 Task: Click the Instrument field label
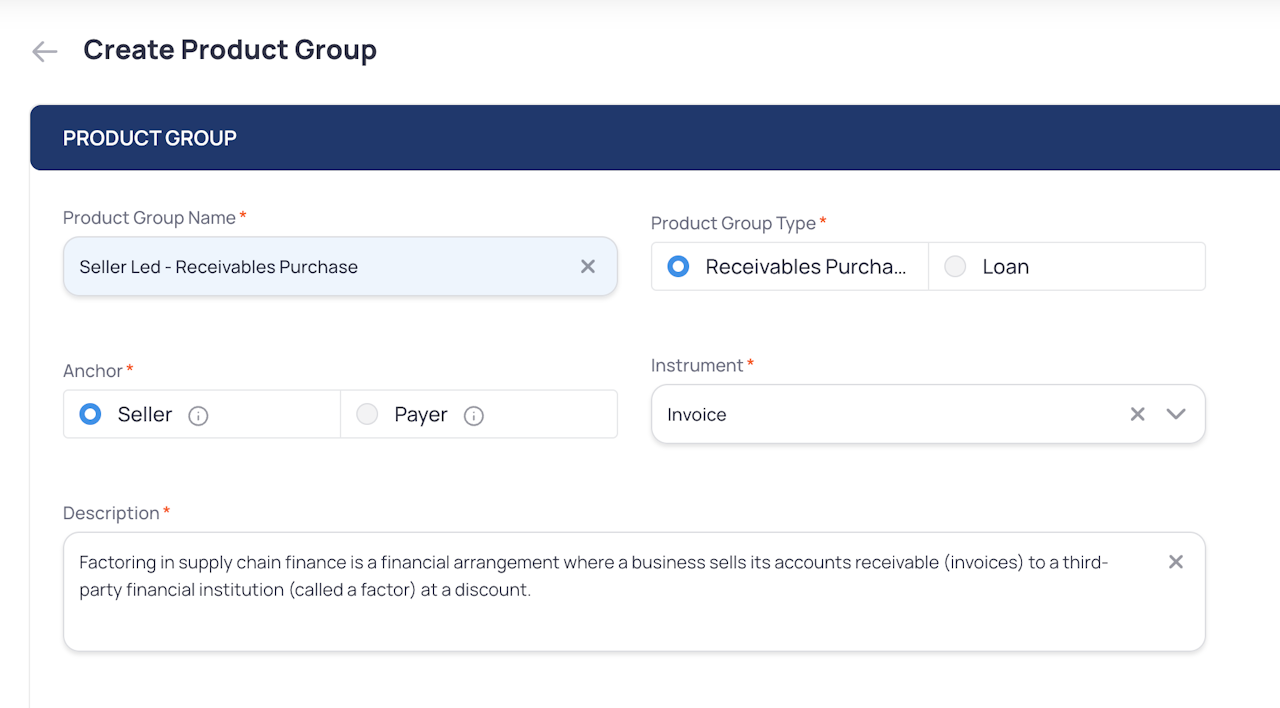click(697, 366)
